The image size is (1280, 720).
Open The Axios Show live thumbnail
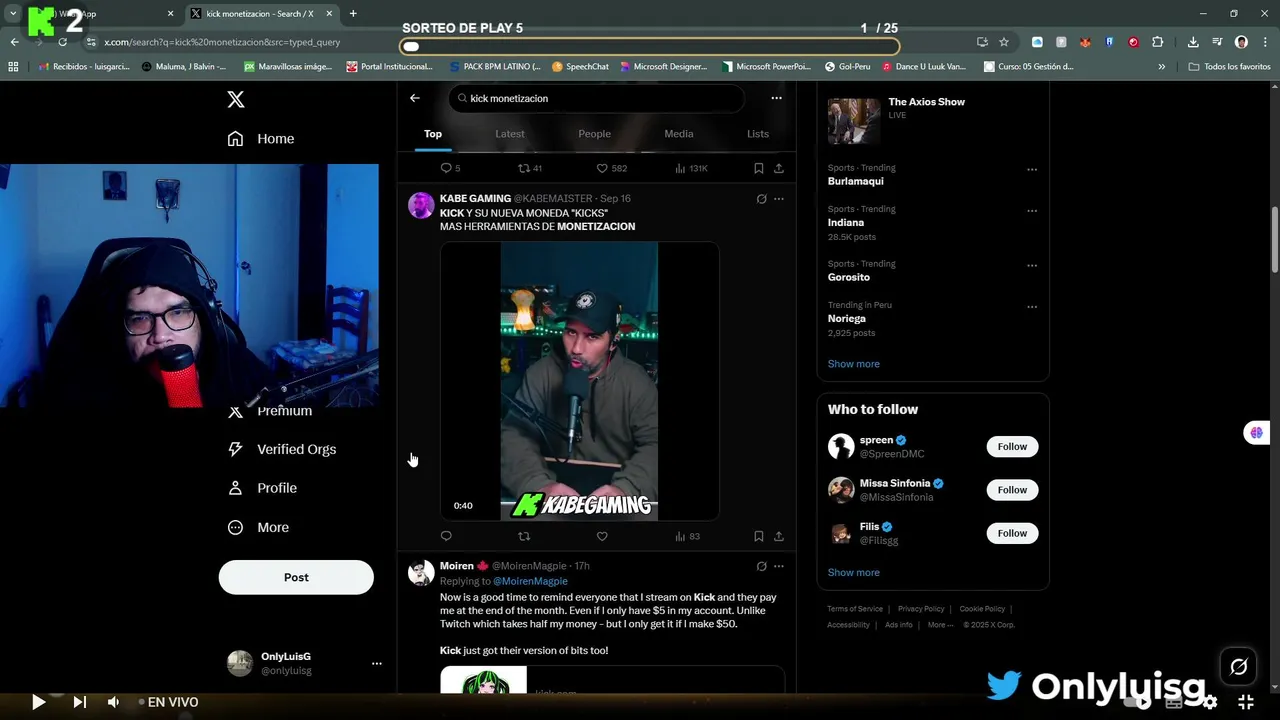click(x=854, y=121)
